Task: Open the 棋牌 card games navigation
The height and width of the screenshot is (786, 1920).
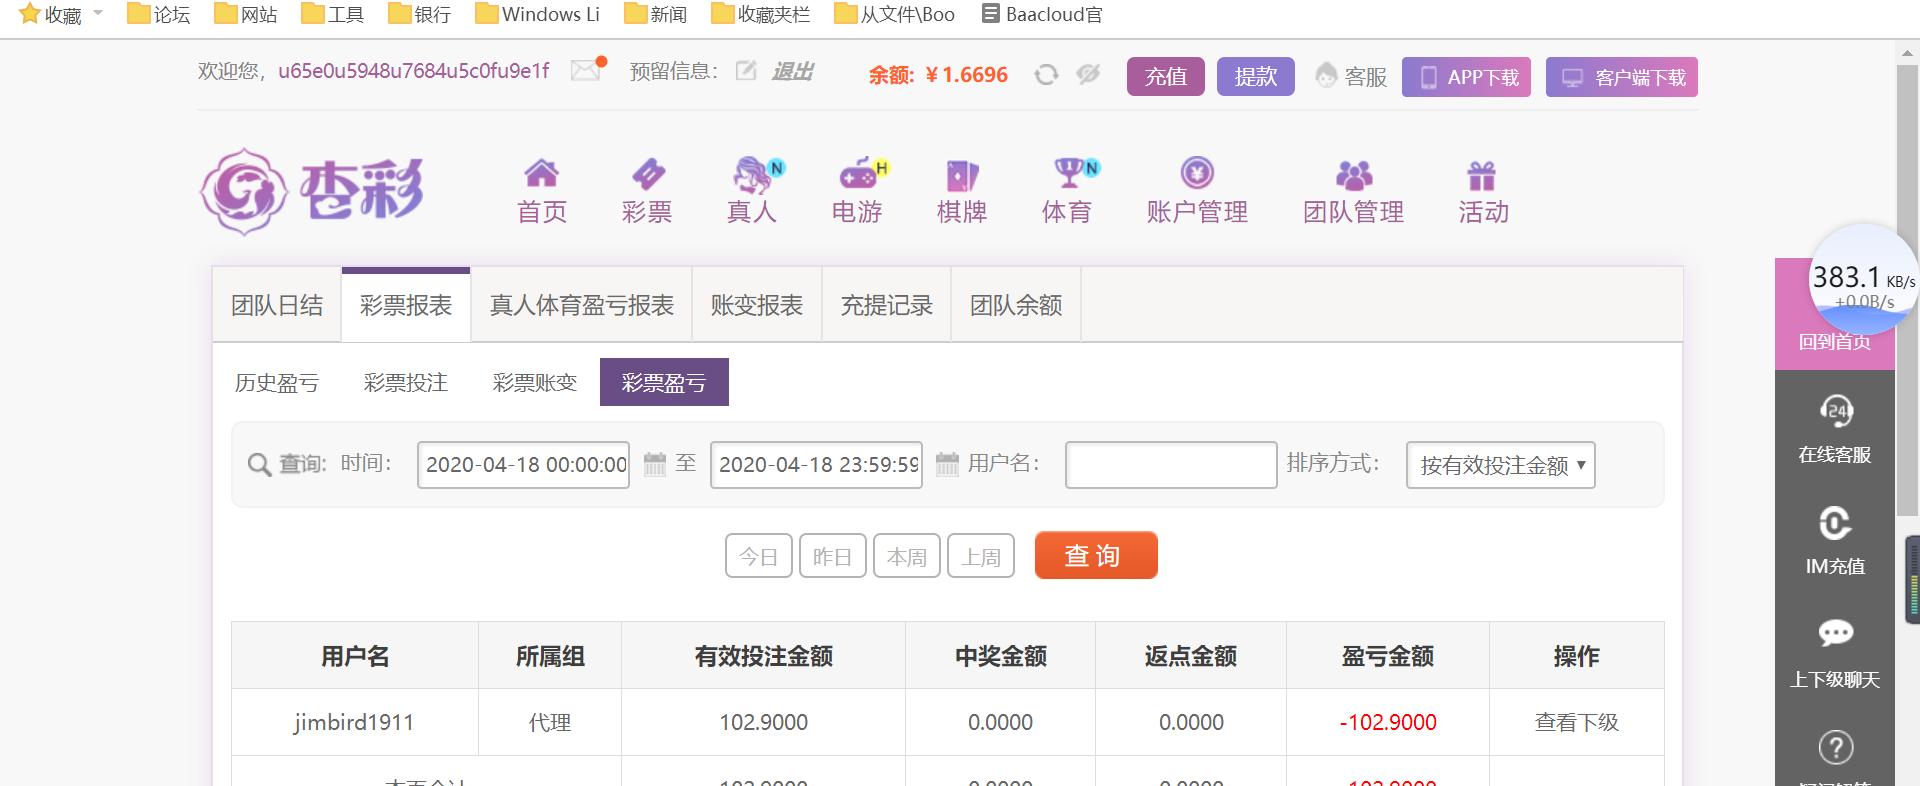Action: click(x=962, y=191)
